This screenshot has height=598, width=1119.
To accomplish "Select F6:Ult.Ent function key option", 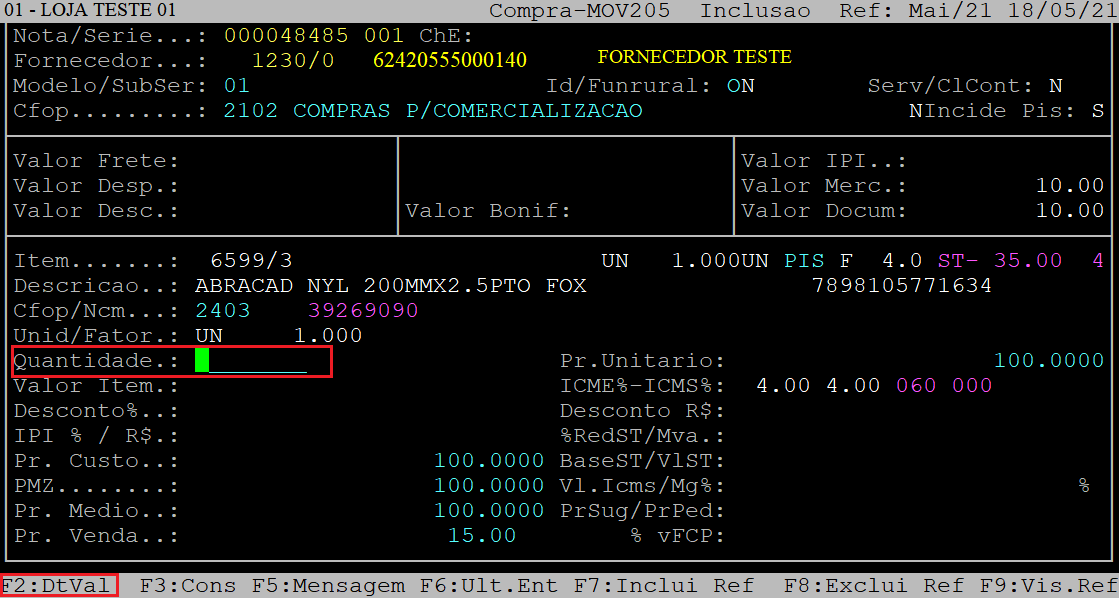I will pyautogui.click(x=488, y=586).
